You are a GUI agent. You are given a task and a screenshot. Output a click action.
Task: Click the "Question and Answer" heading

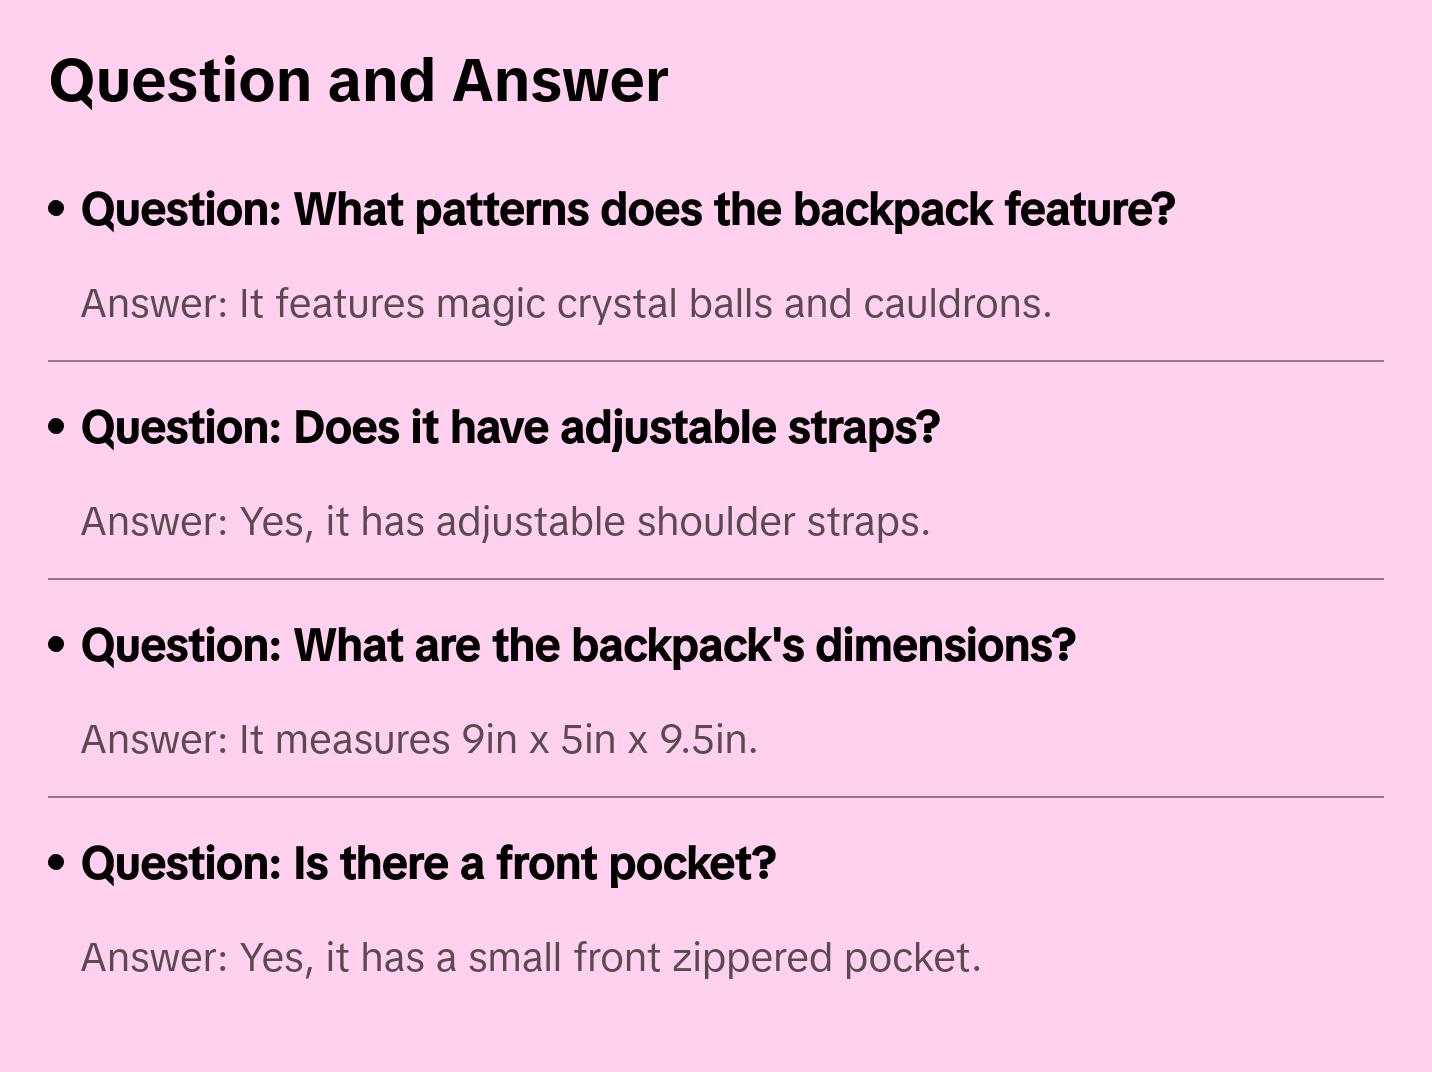(358, 80)
